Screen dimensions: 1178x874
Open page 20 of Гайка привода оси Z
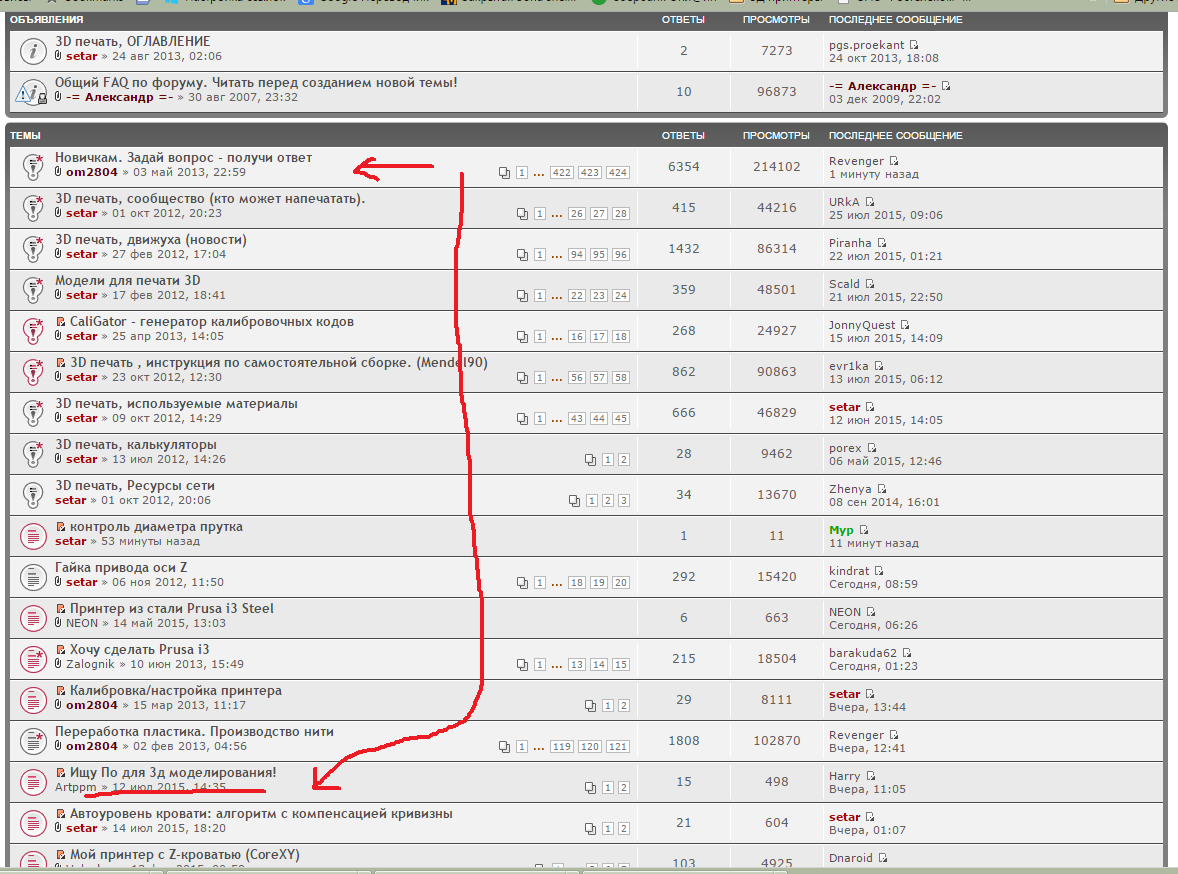pos(621,582)
